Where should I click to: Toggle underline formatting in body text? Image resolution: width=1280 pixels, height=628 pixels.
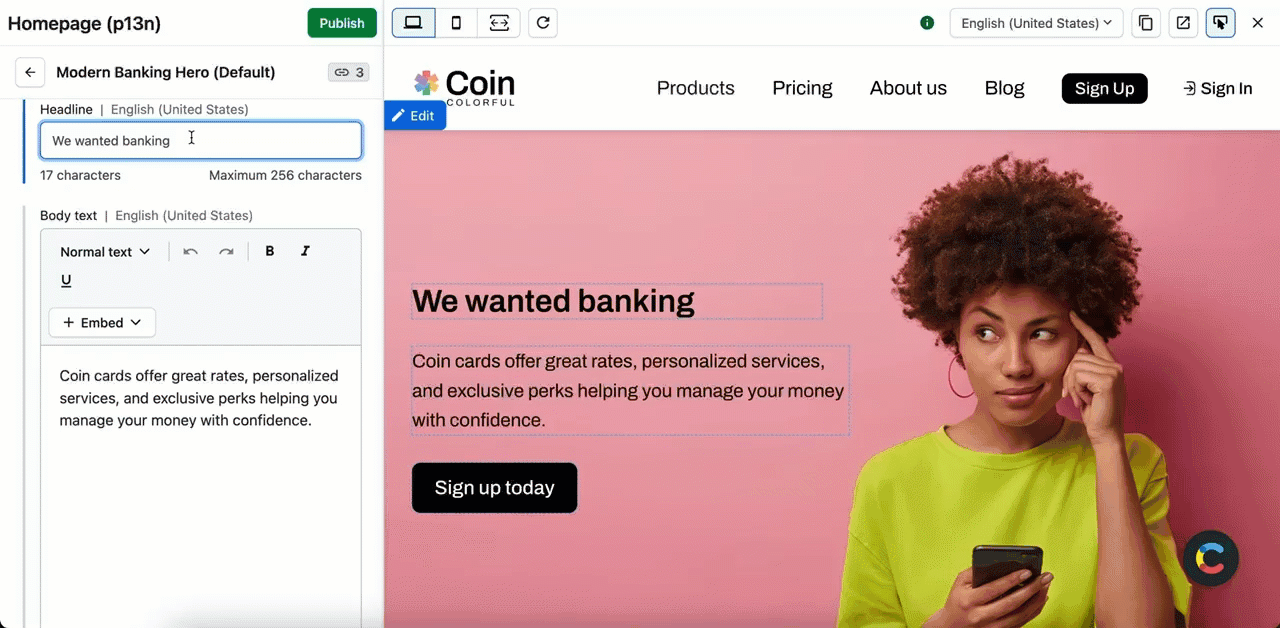click(66, 280)
